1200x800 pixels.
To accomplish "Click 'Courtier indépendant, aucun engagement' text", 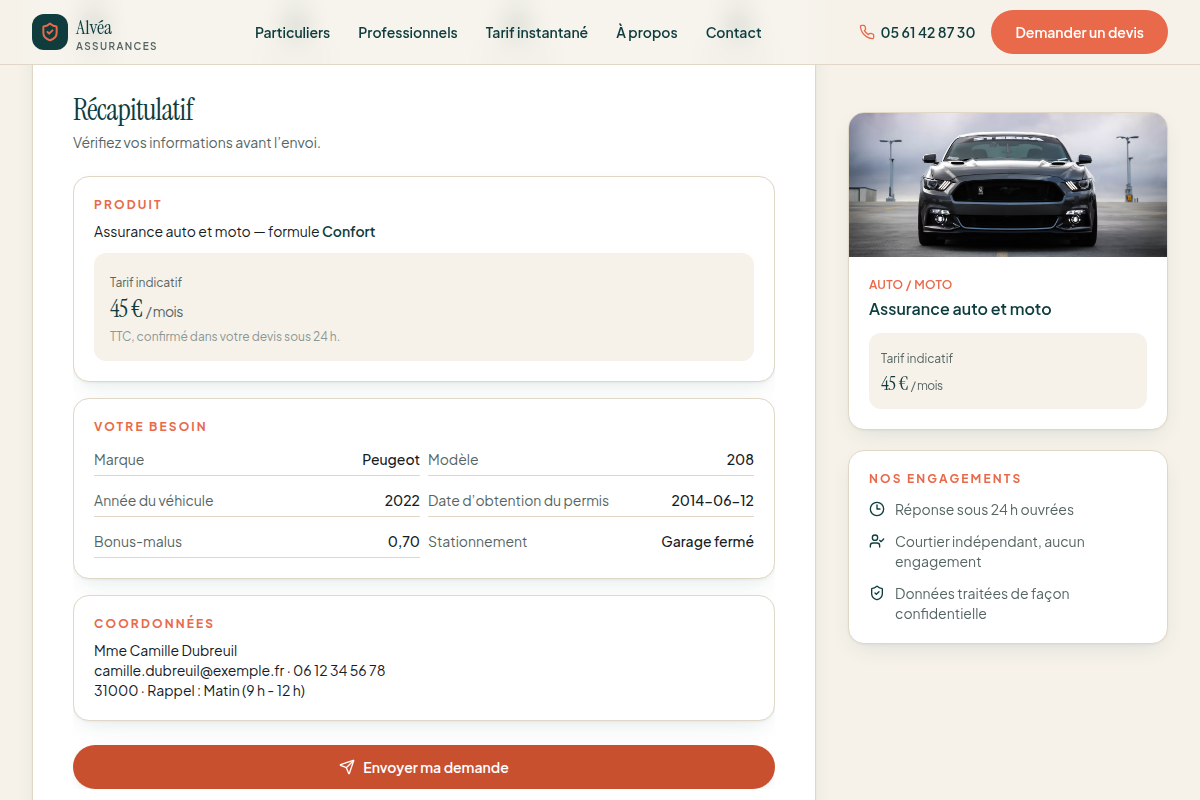I will click(x=990, y=552).
